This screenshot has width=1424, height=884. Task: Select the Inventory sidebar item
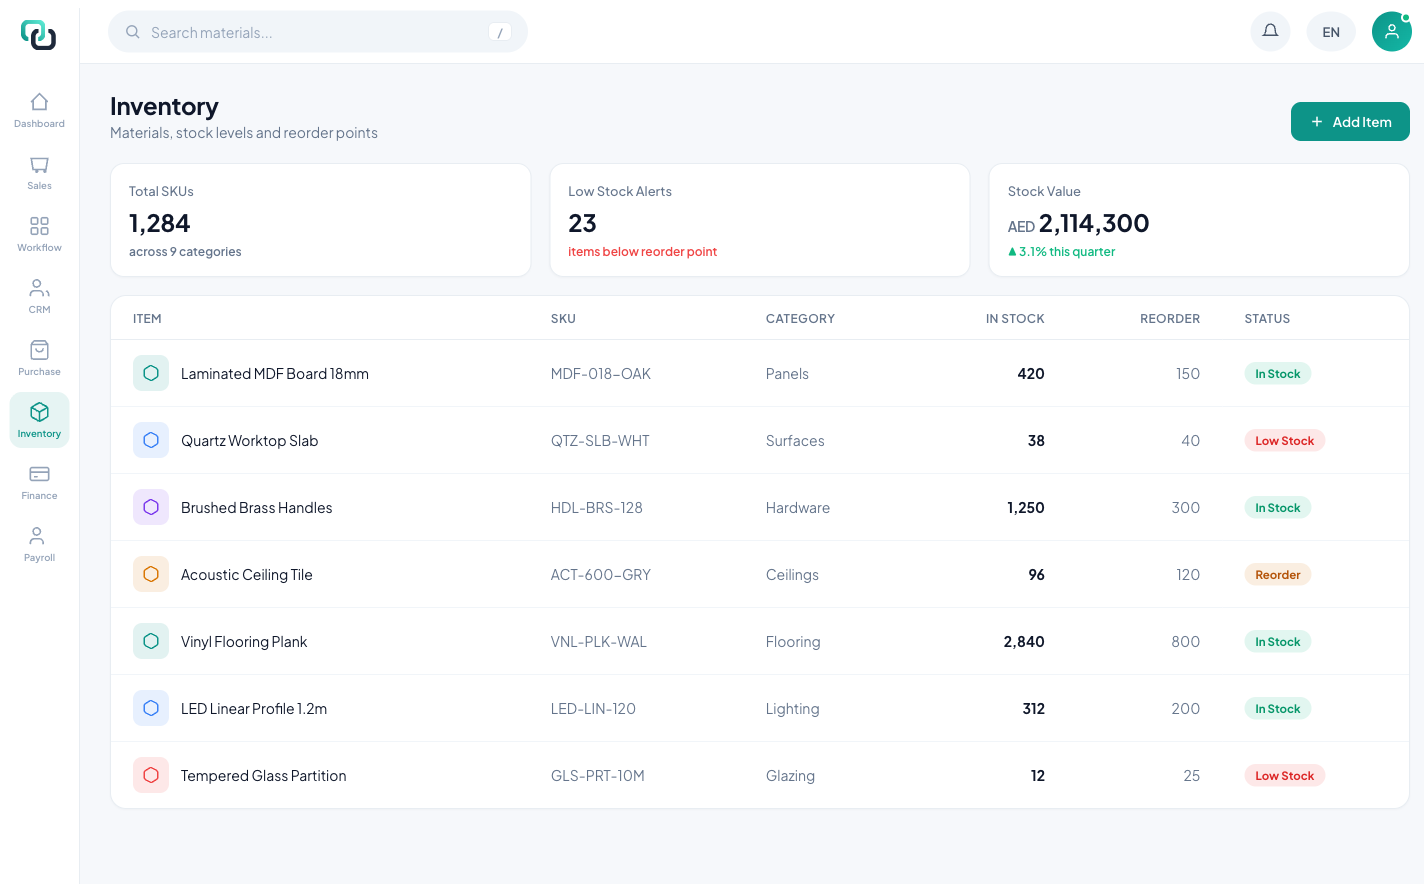[39, 420]
